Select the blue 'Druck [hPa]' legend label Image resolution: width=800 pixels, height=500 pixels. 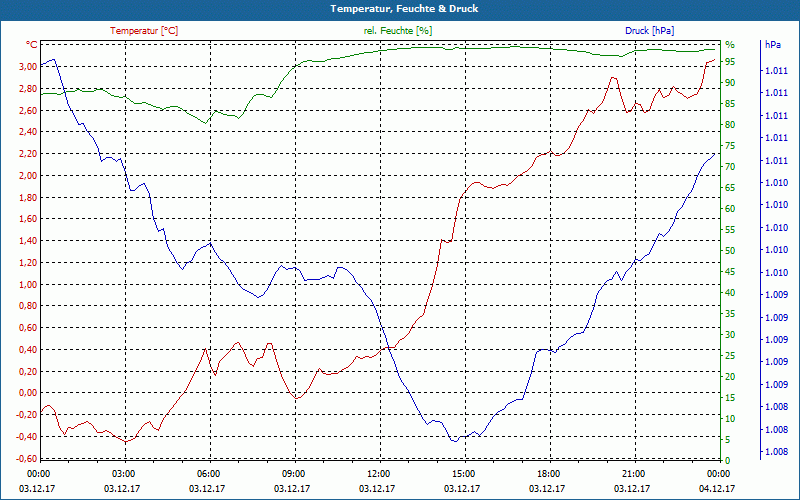tap(649, 31)
